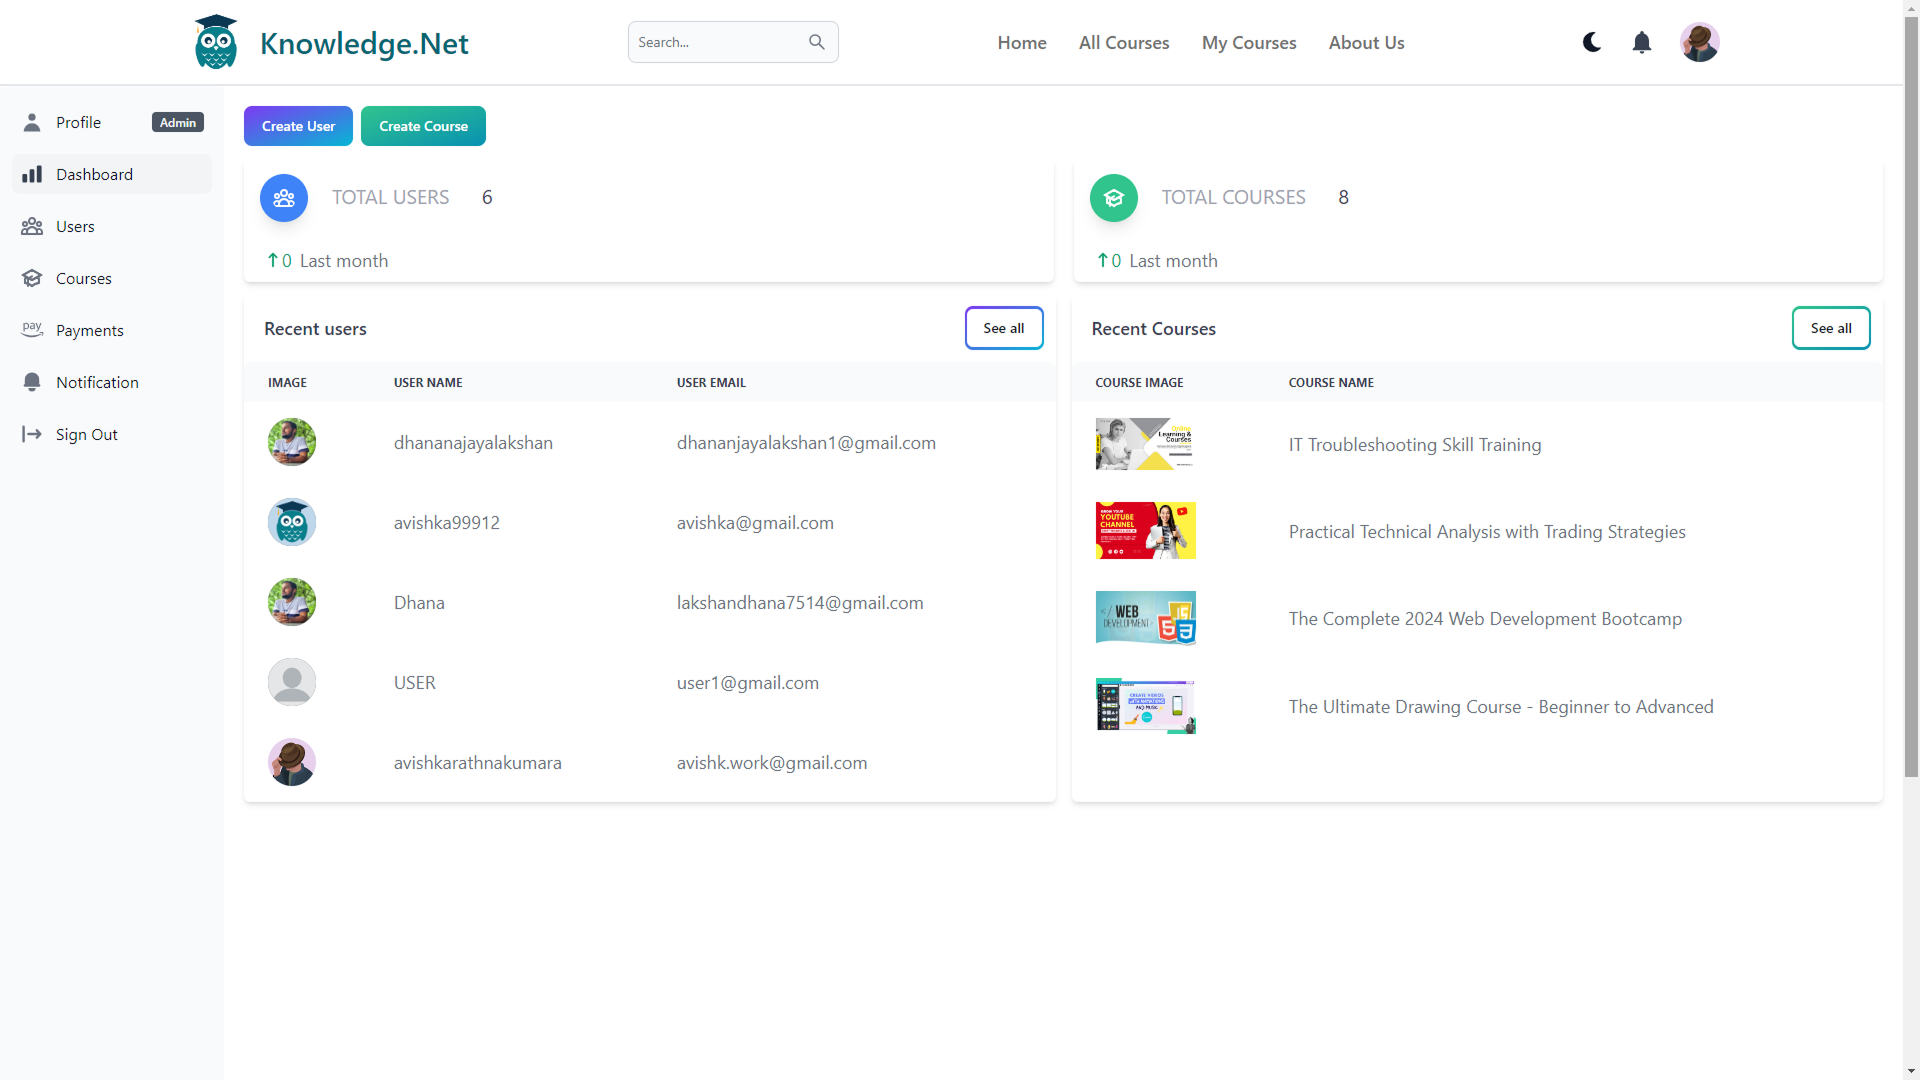Click the Create User button
Image resolution: width=1920 pixels, height=1080 pixels.
pos(297,126)
